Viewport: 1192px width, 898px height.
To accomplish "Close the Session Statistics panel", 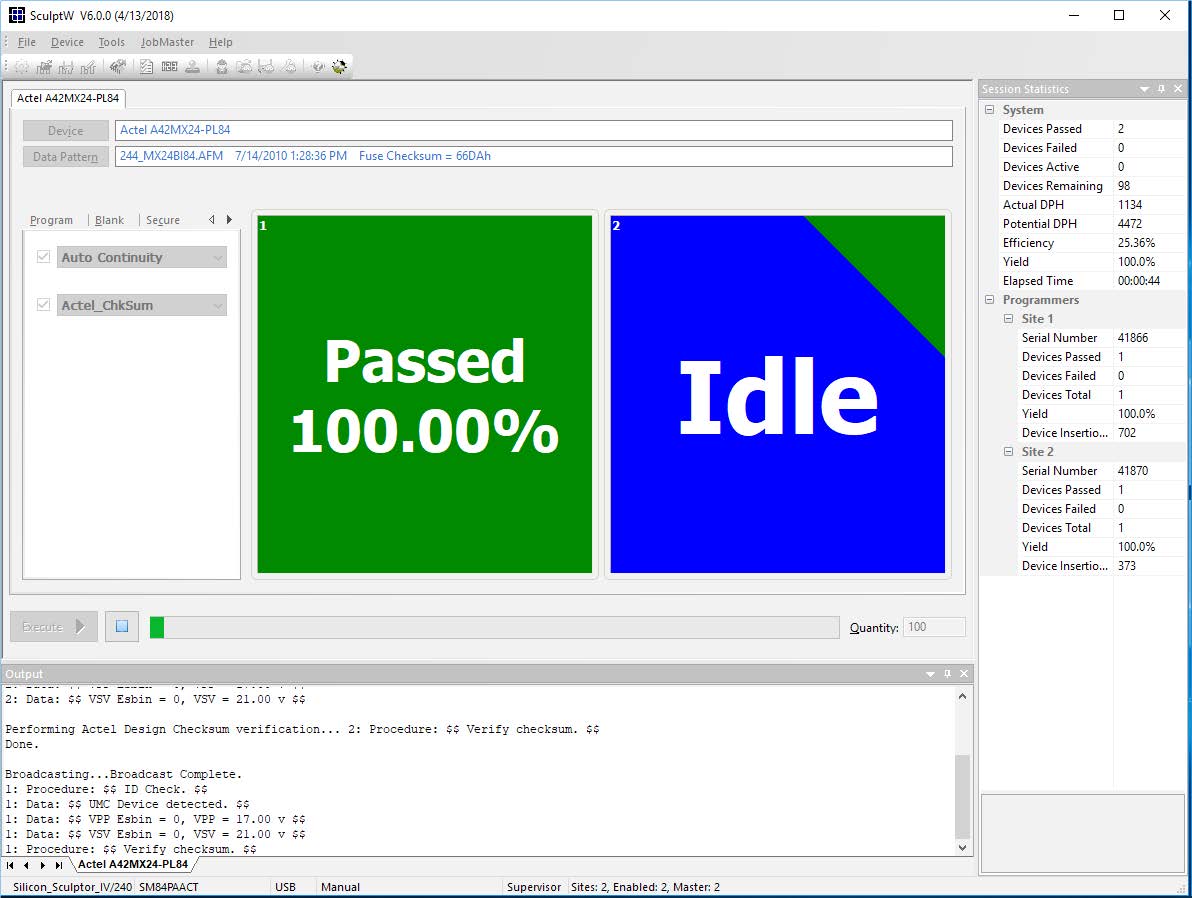I will click(x=1178, y=89).
